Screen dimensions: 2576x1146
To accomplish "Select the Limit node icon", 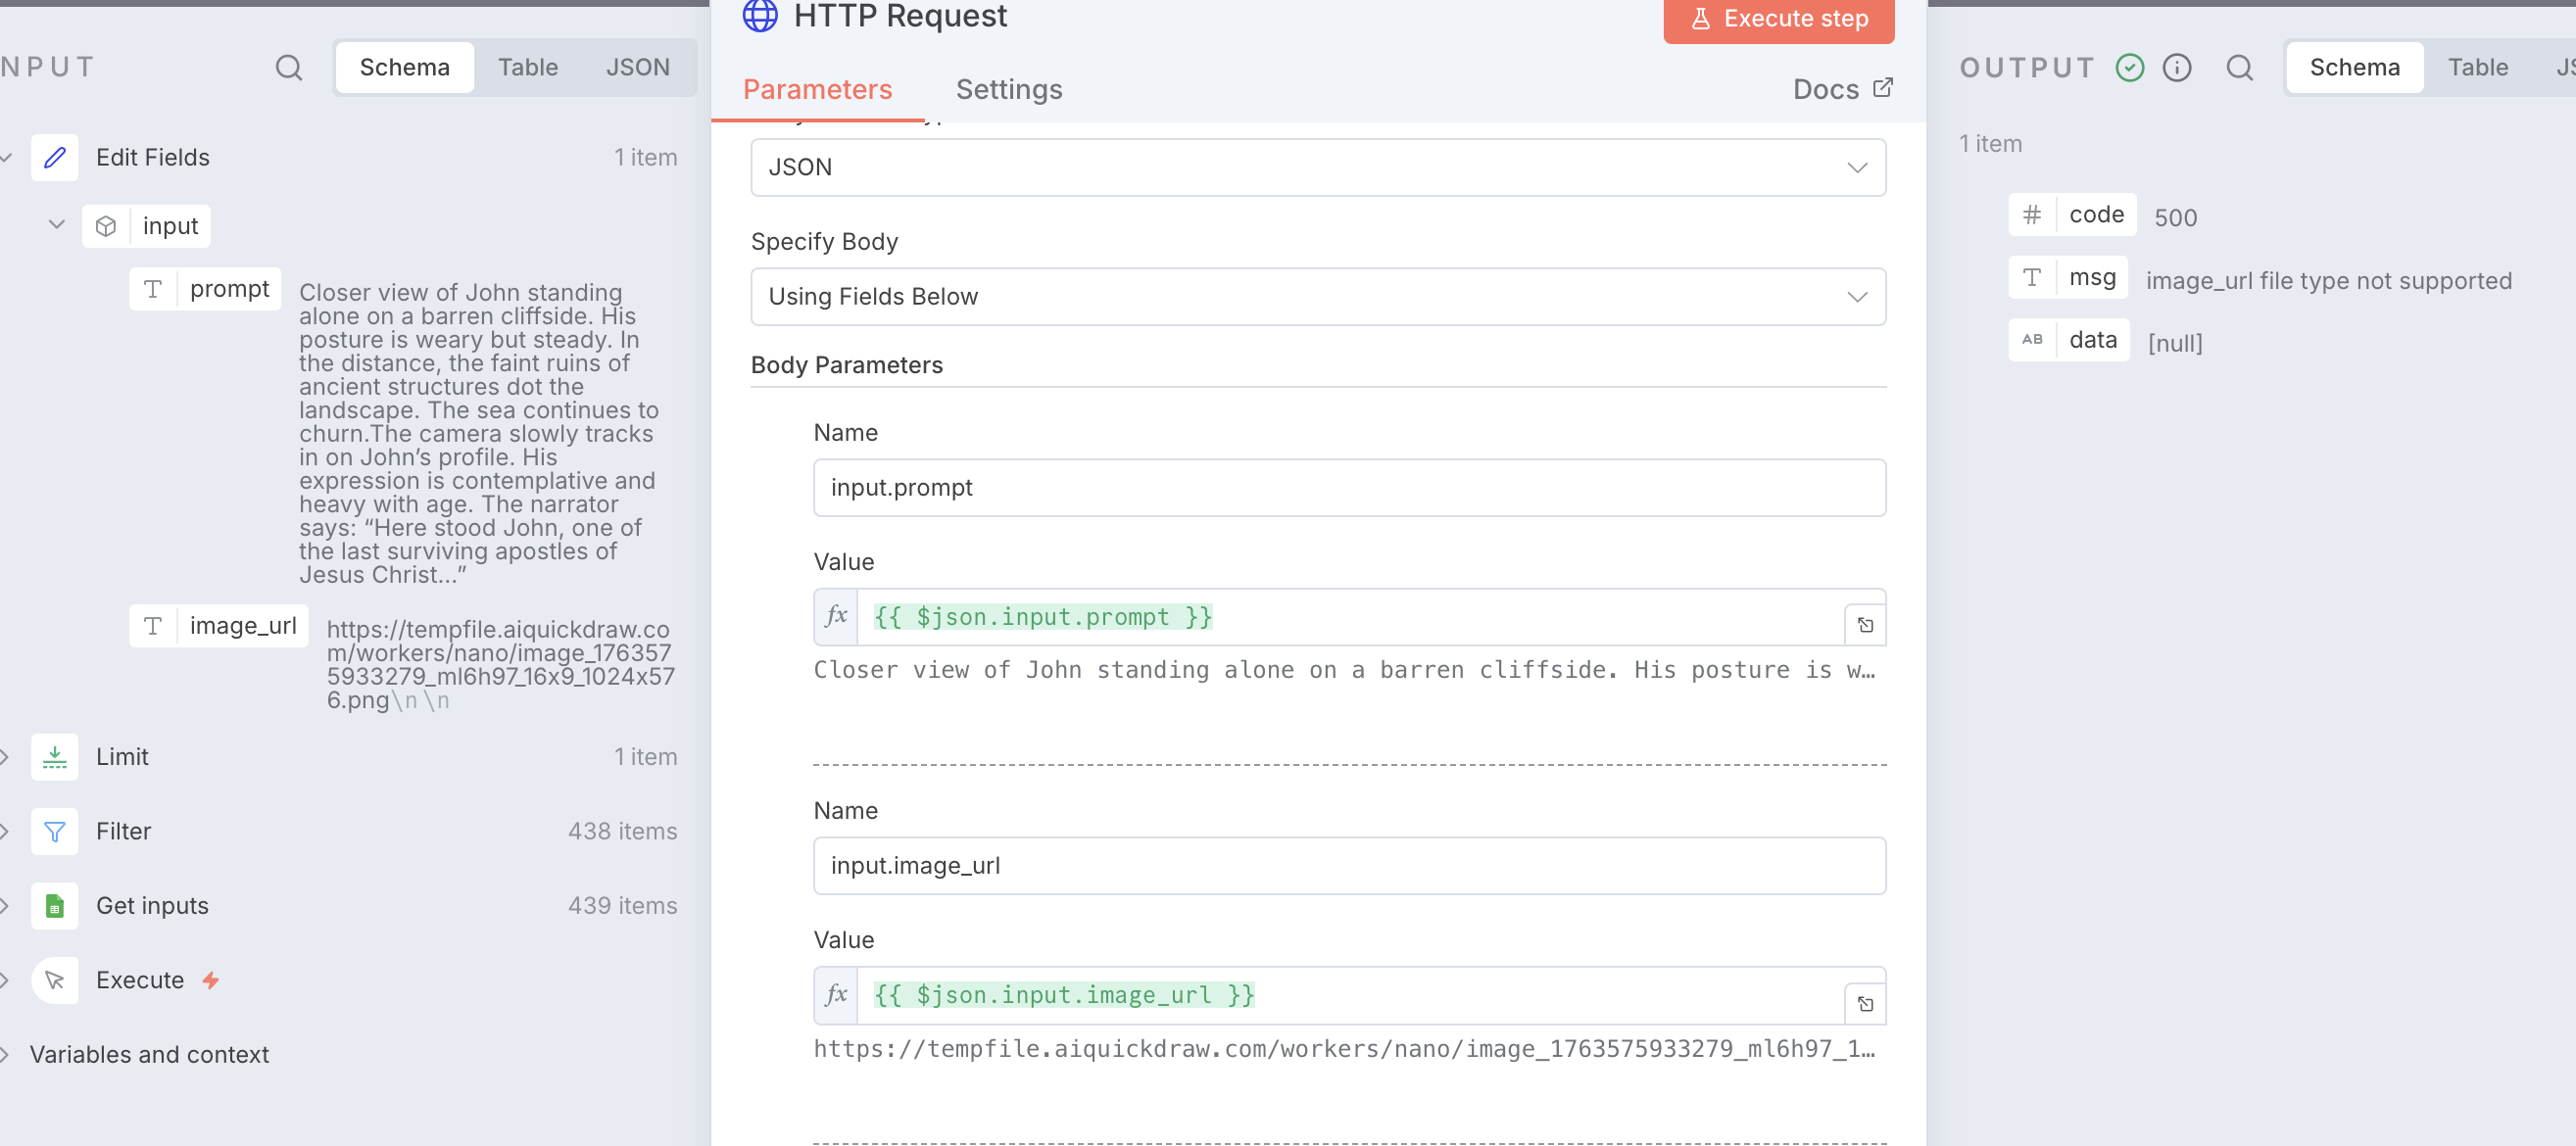I will click(x=55, y=757).
